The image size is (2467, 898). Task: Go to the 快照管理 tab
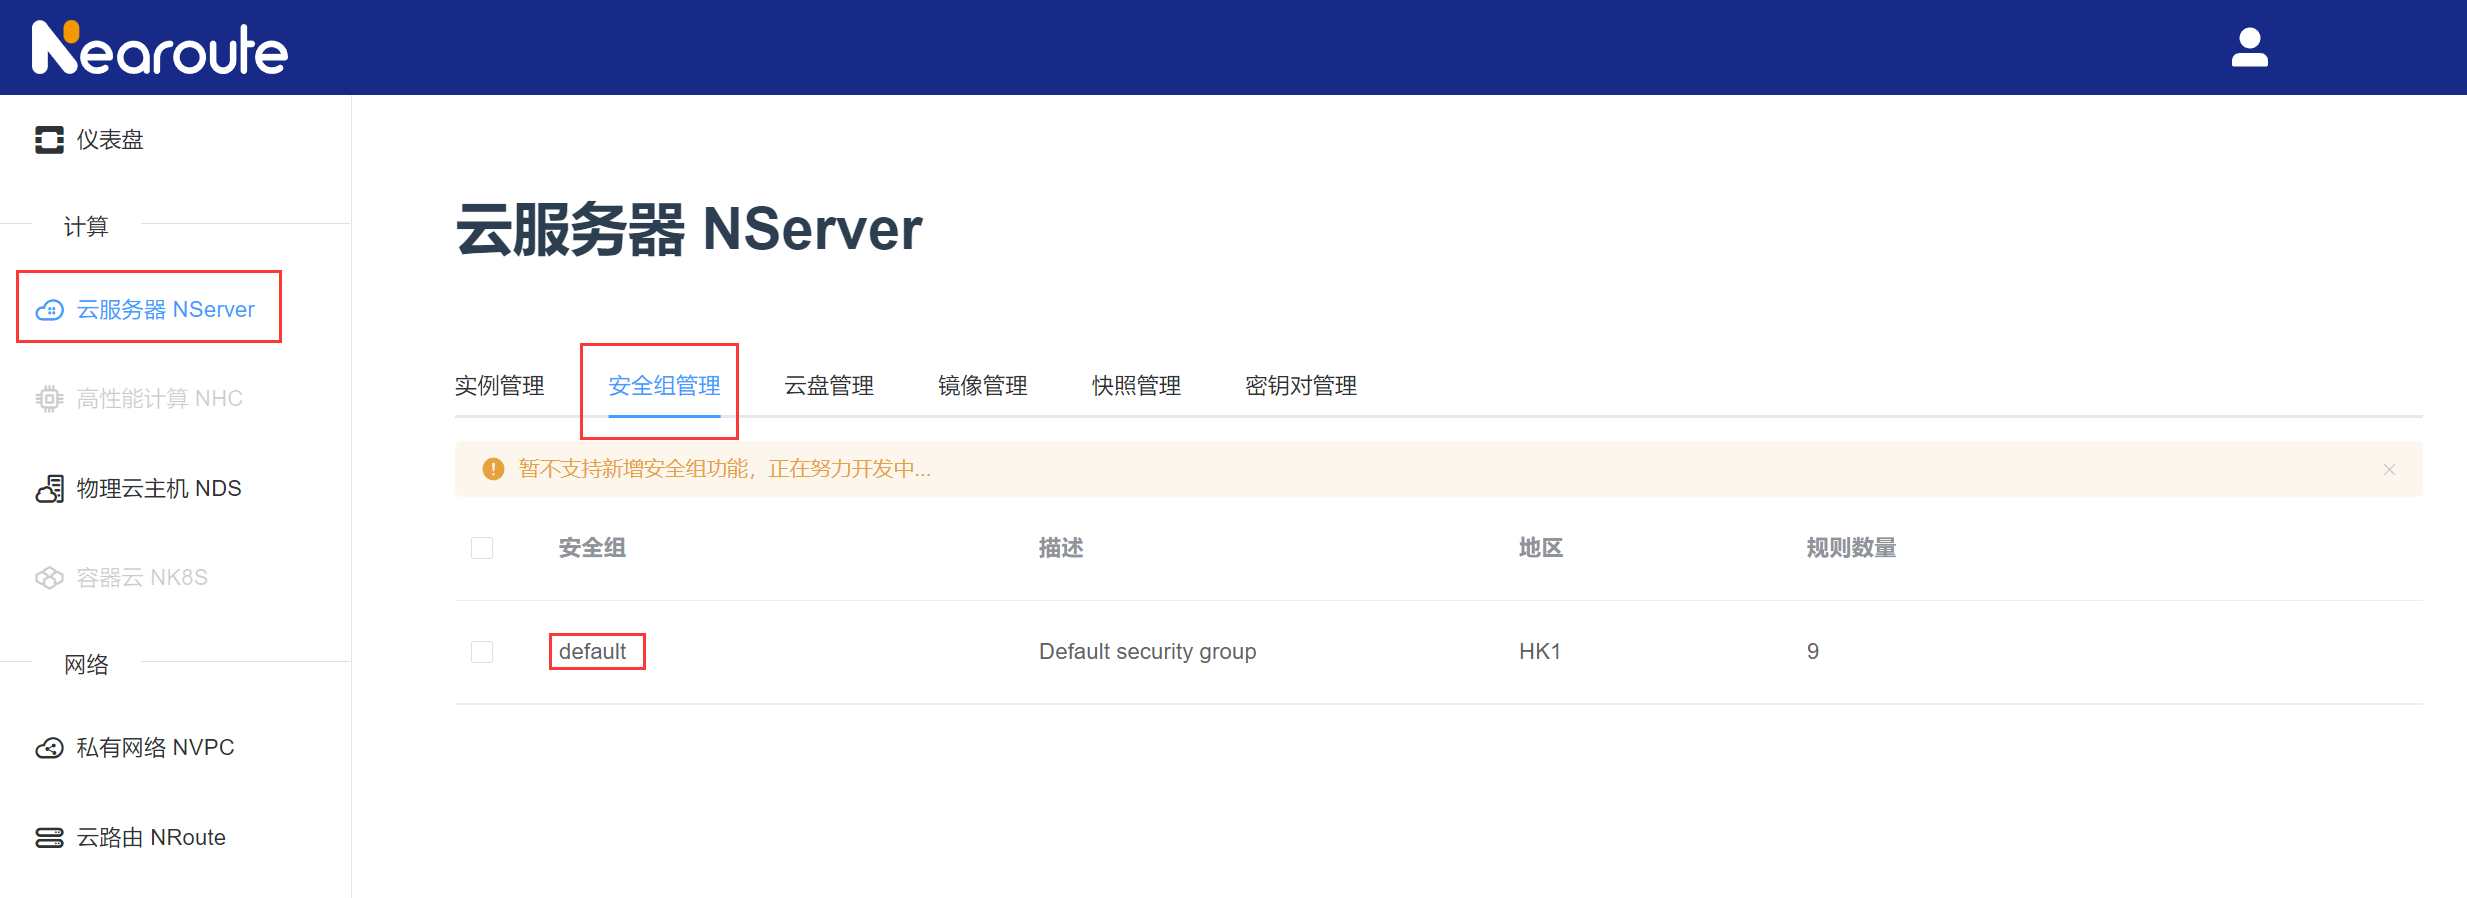[x=1136, y=386]
